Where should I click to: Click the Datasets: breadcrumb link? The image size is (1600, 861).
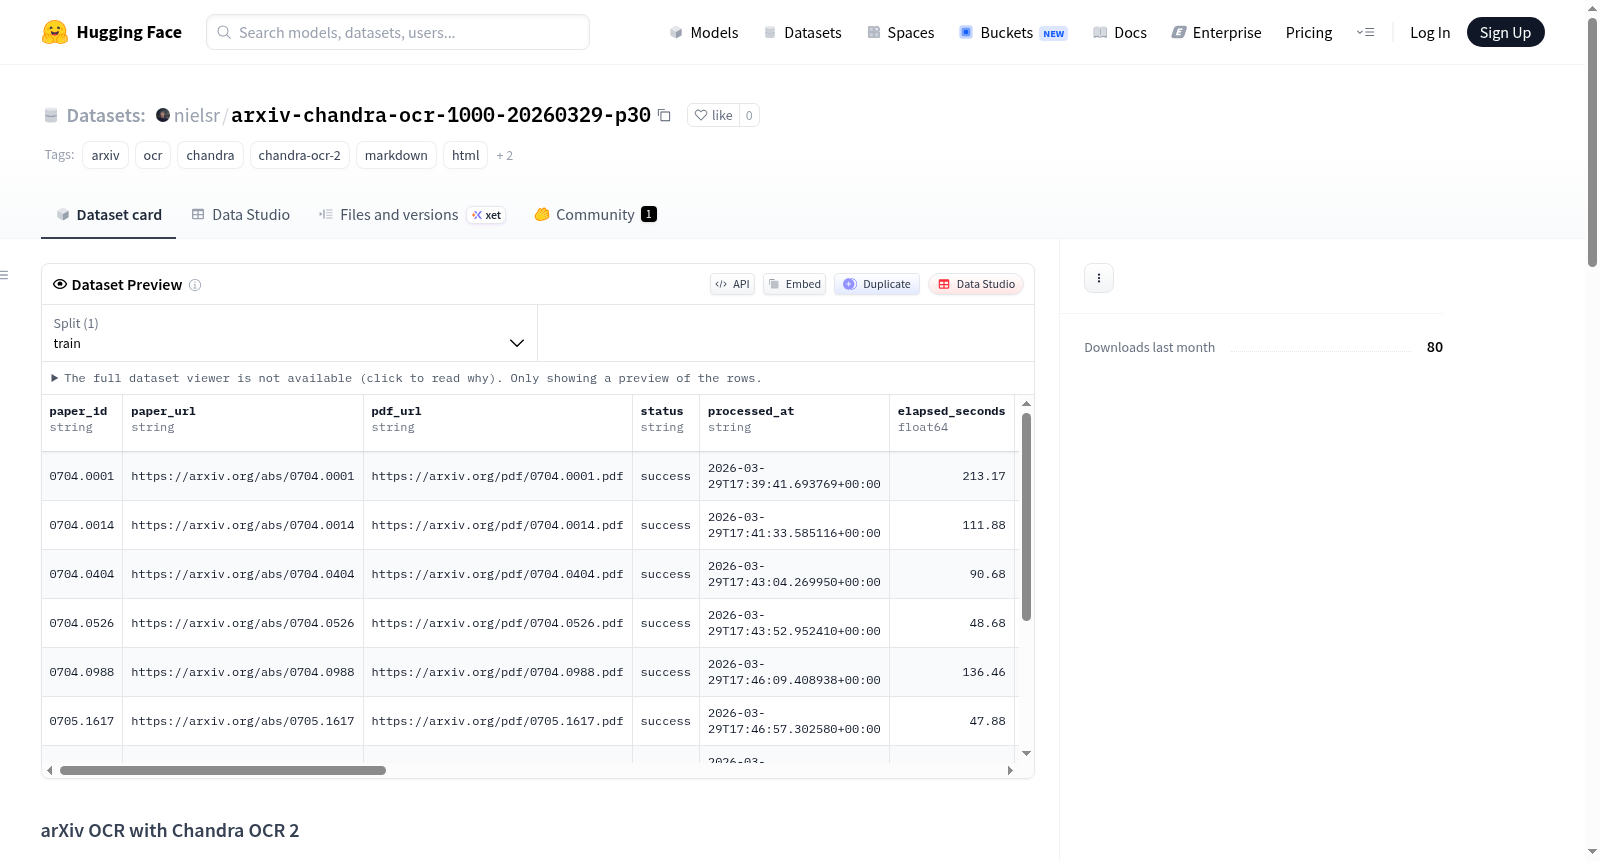(106, 115)
